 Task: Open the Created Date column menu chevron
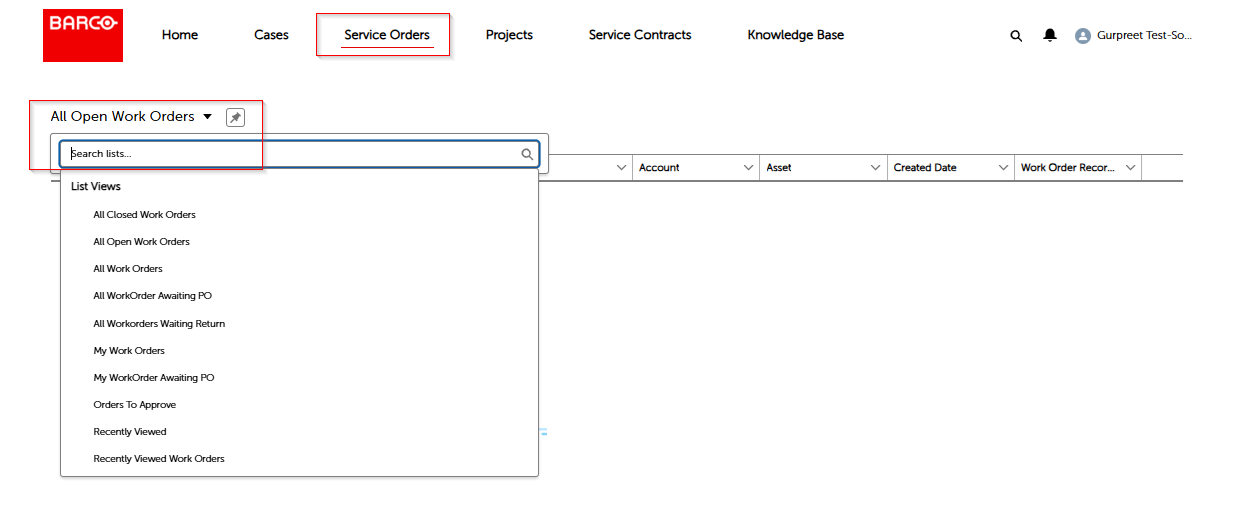tap(1003, 168)
